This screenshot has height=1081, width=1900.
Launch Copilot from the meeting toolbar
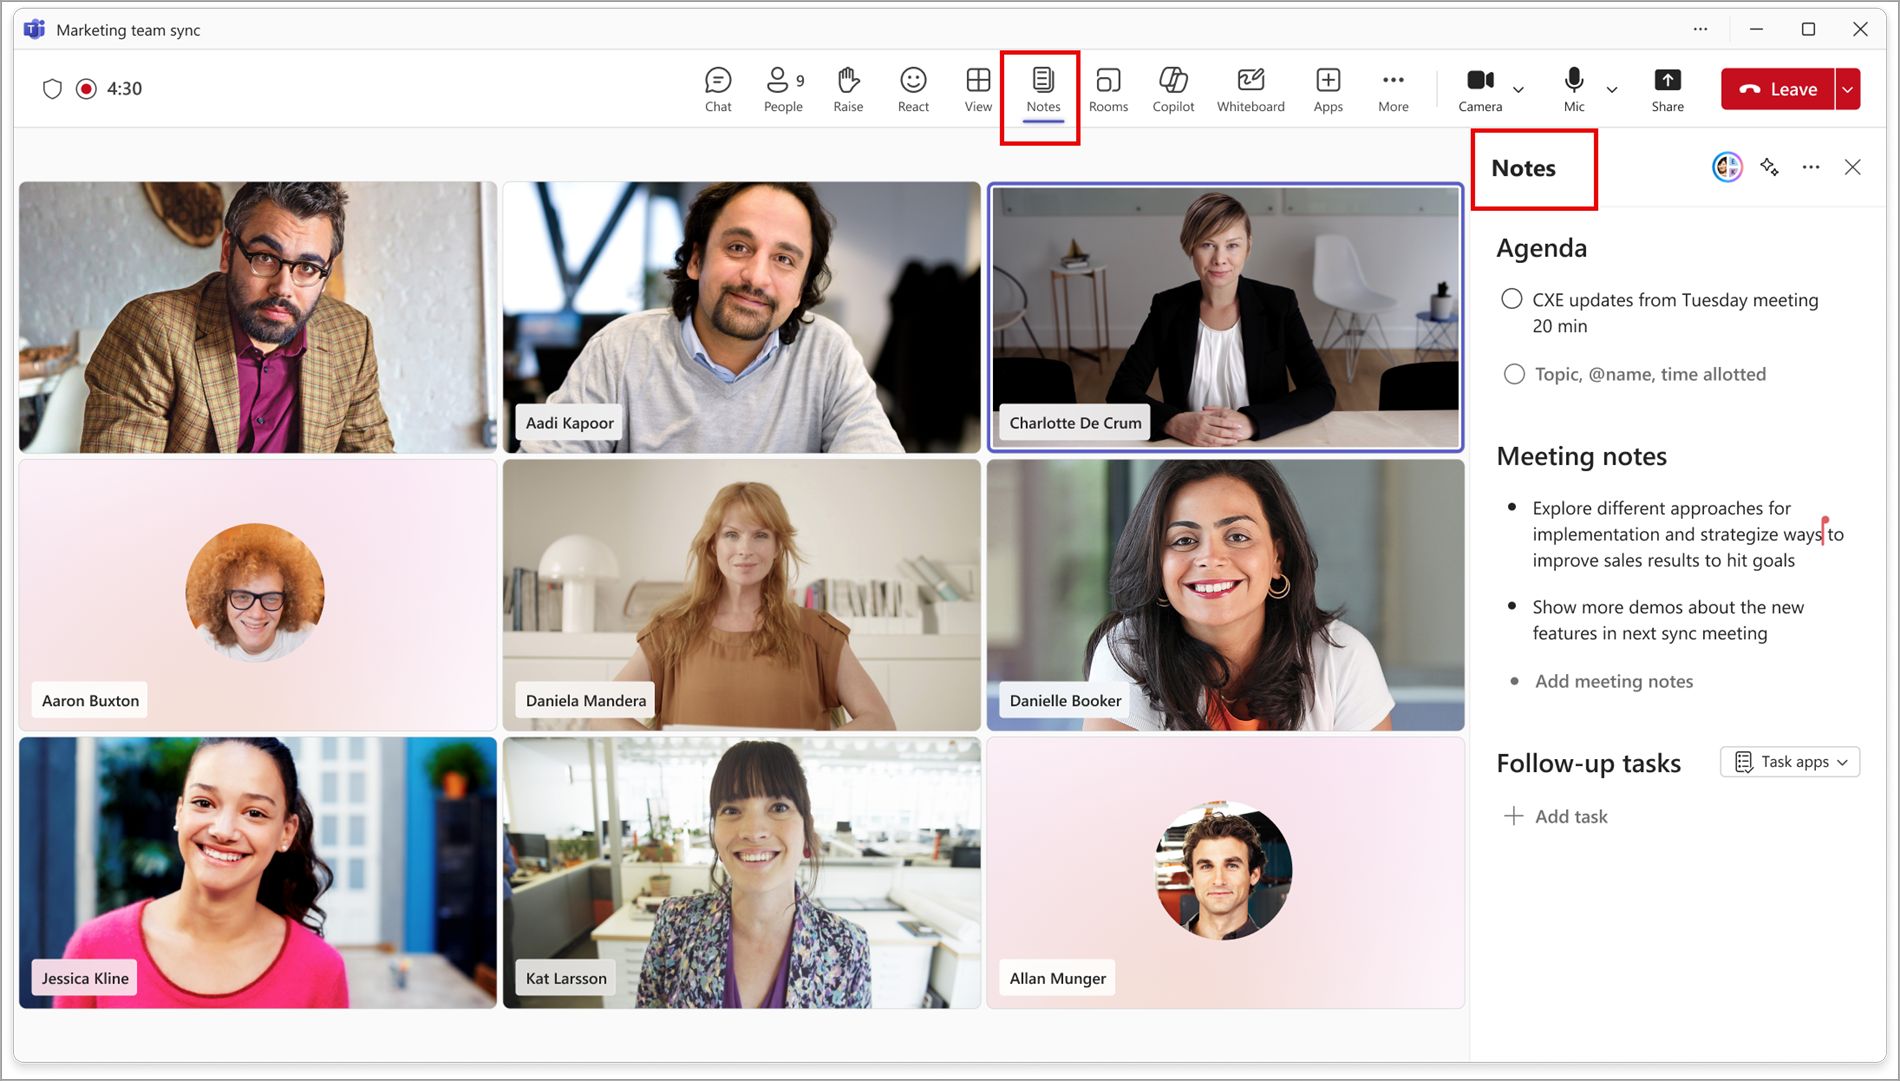pyautogui.click(x=1172, y=89)
